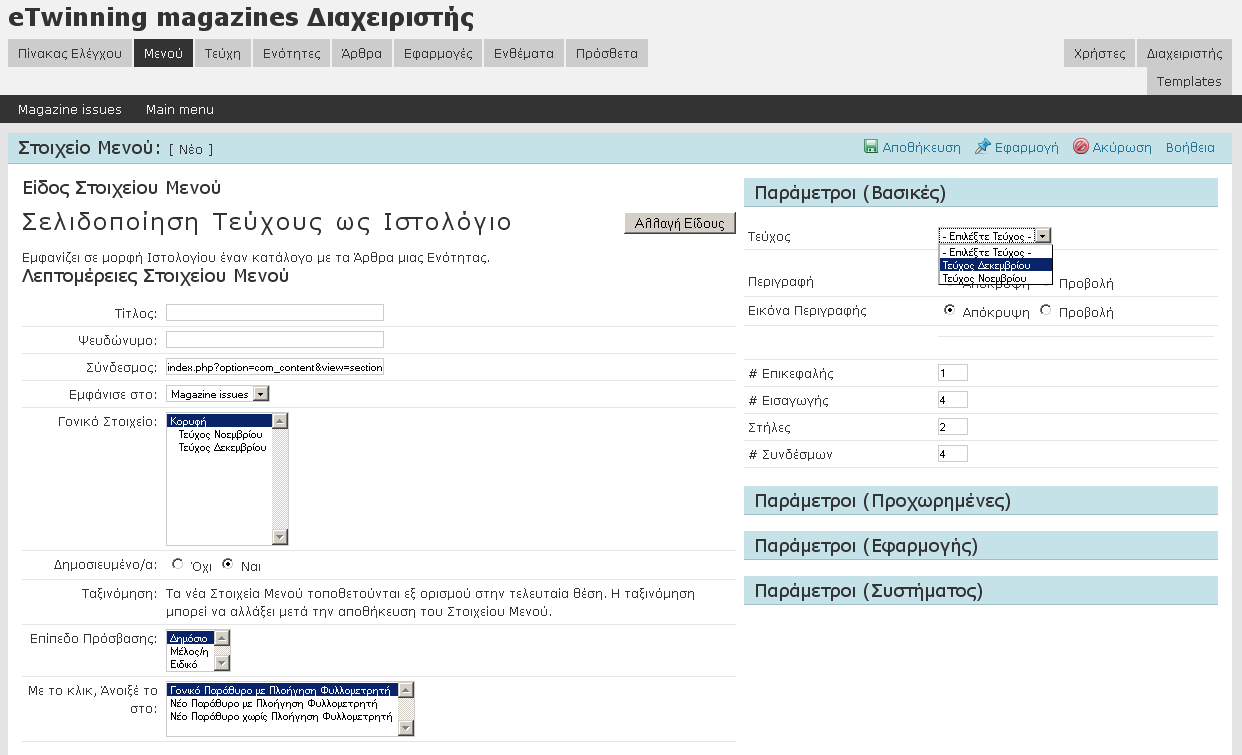Click the # Επικεφαλής number field

(953, 373)
